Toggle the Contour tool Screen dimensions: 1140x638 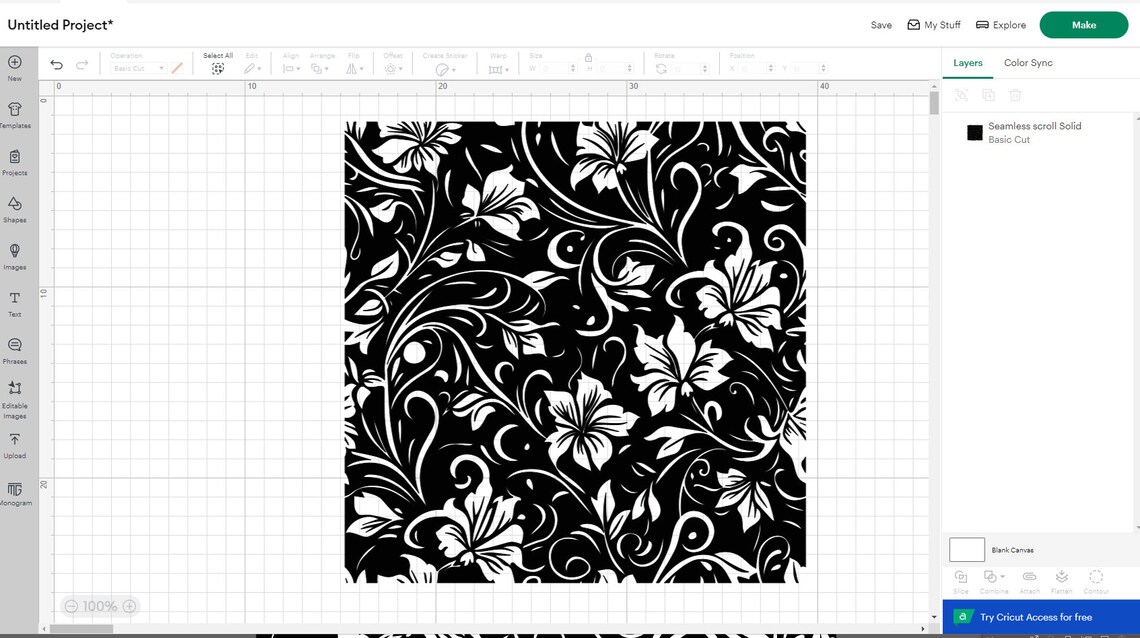tap(1096, 578)
